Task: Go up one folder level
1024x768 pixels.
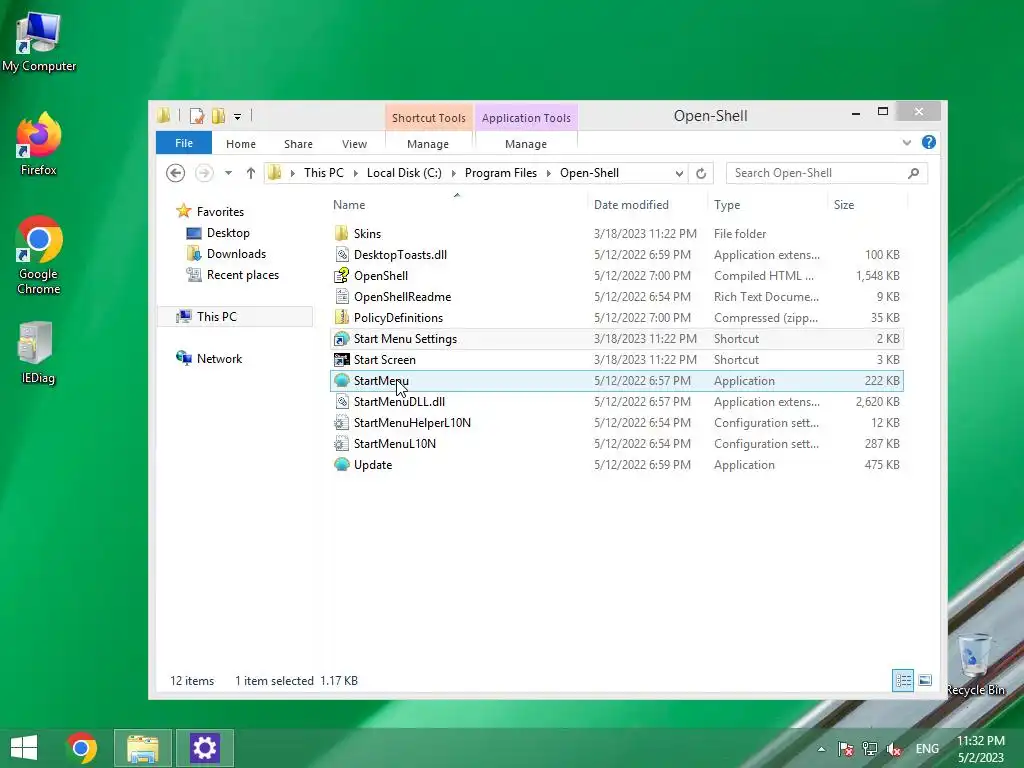Action: tap(251, 173)
